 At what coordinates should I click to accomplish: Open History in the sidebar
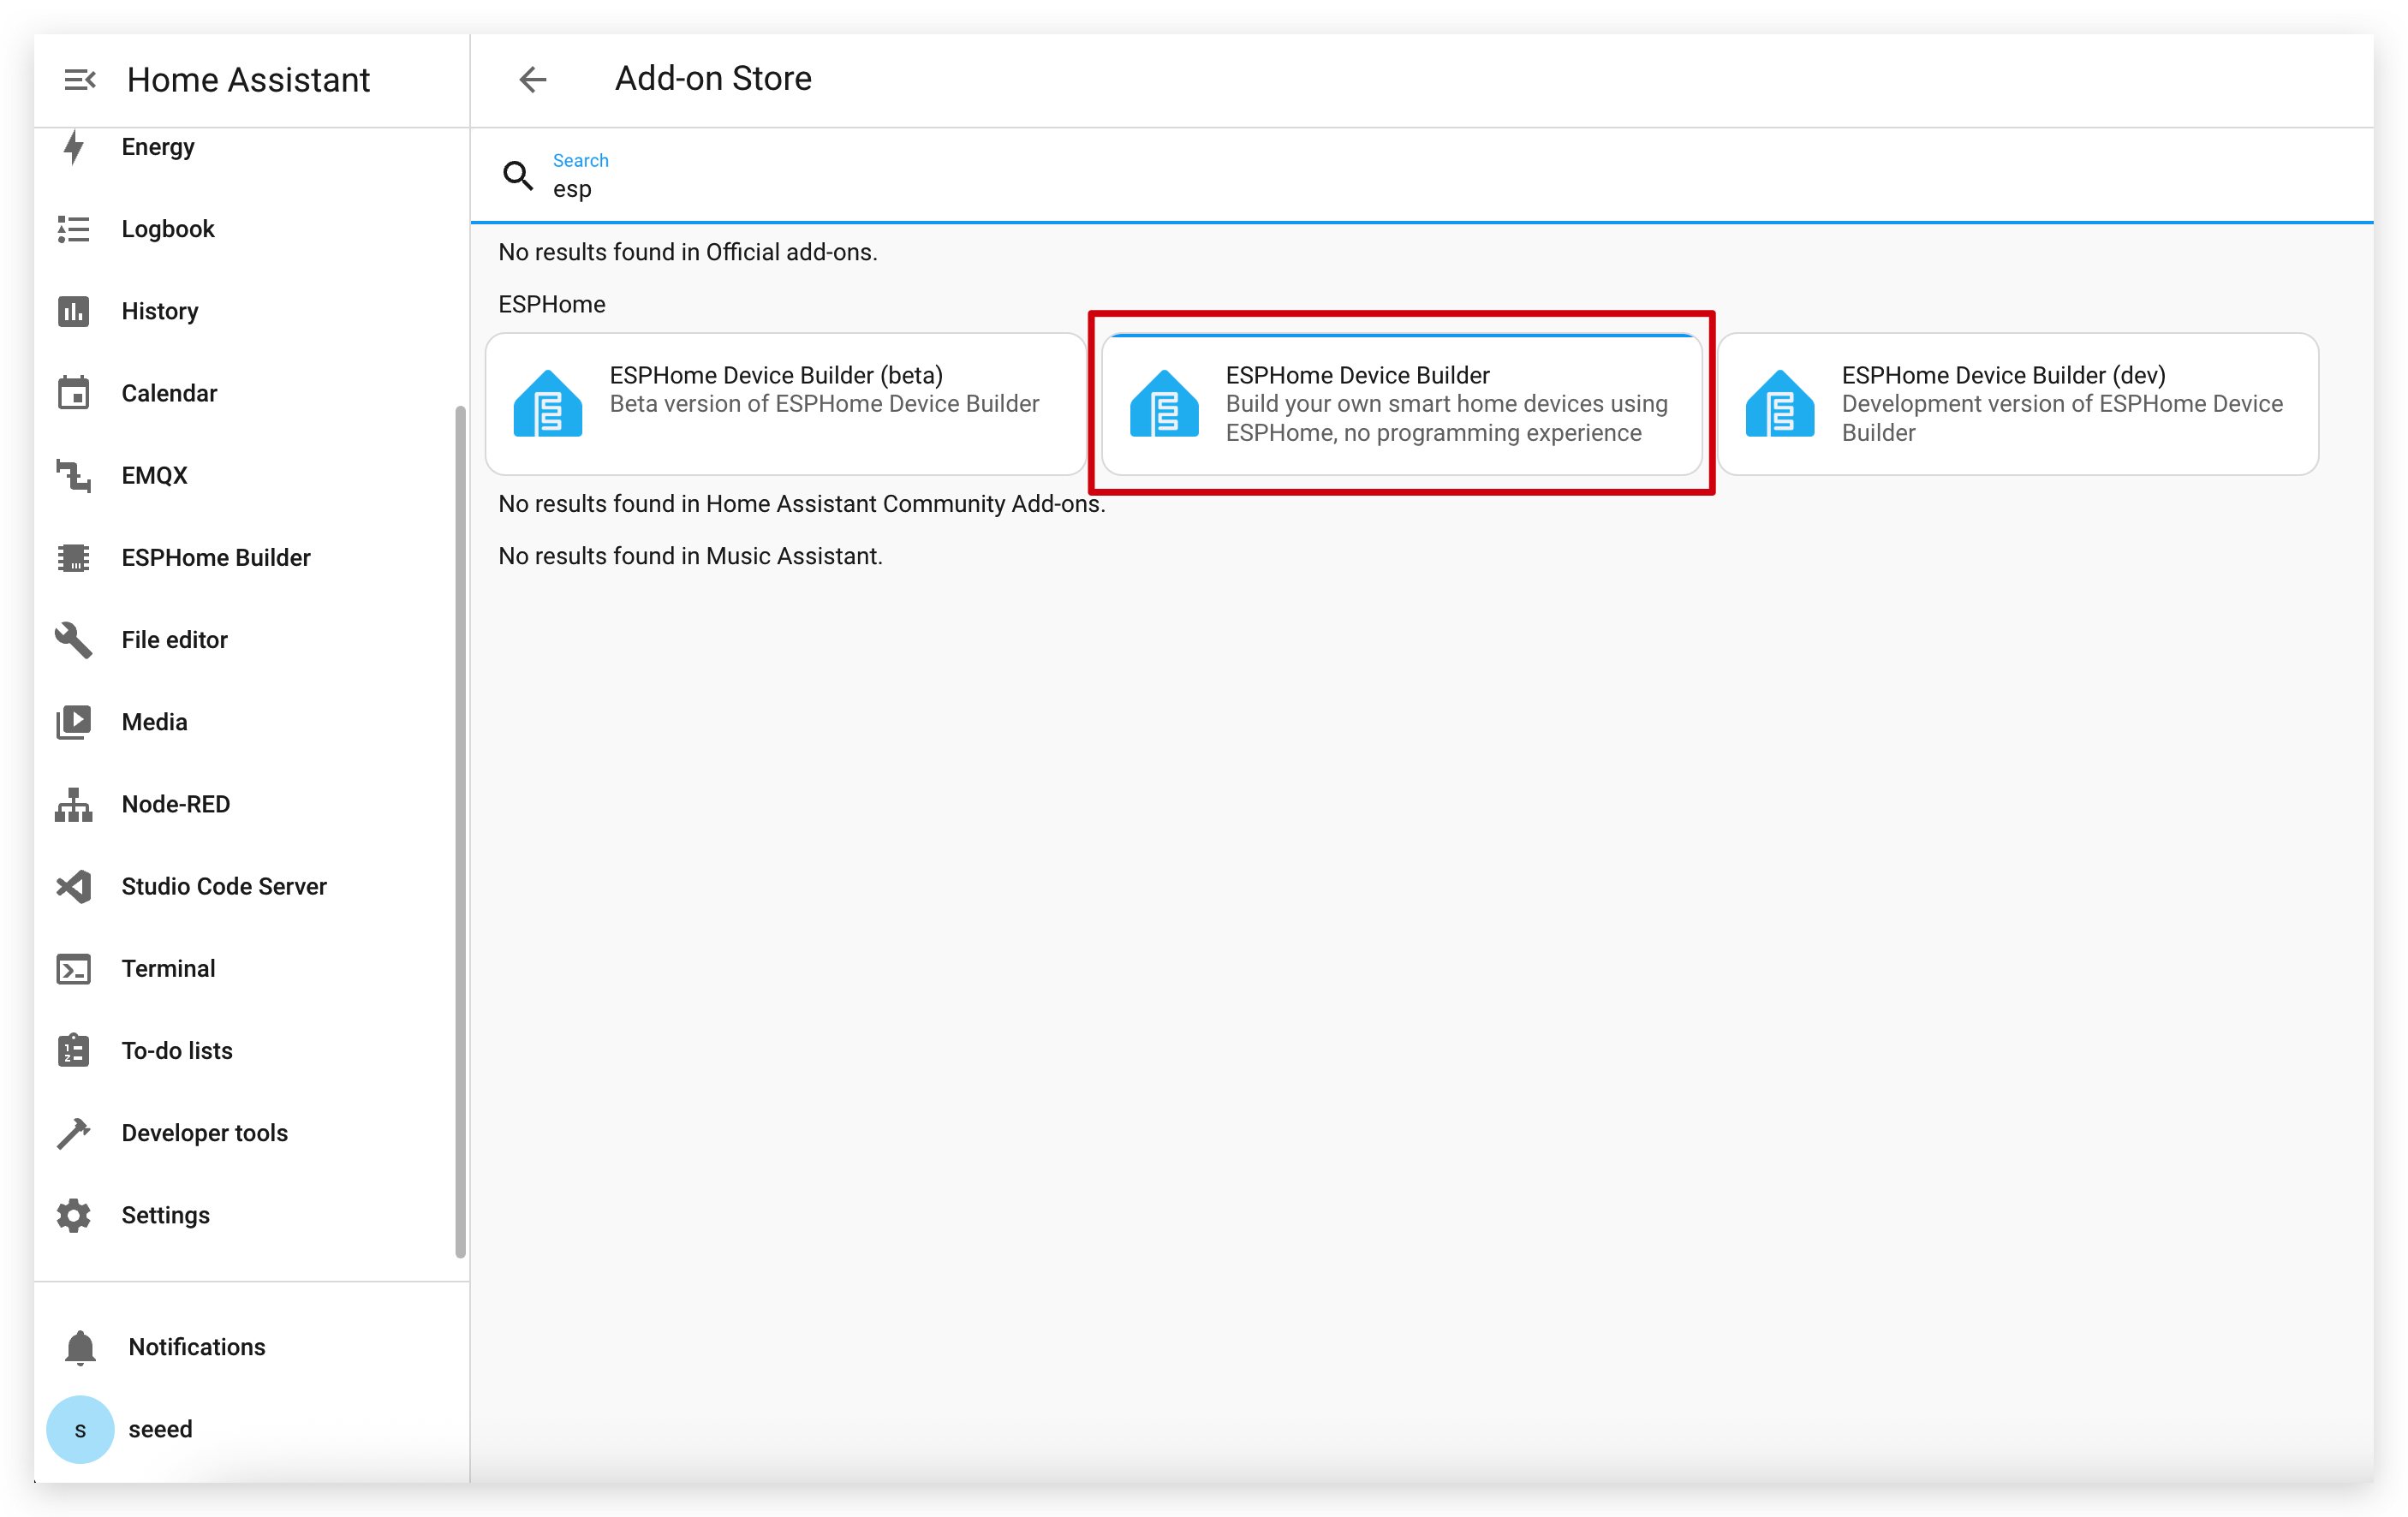(x=250, y=311)
